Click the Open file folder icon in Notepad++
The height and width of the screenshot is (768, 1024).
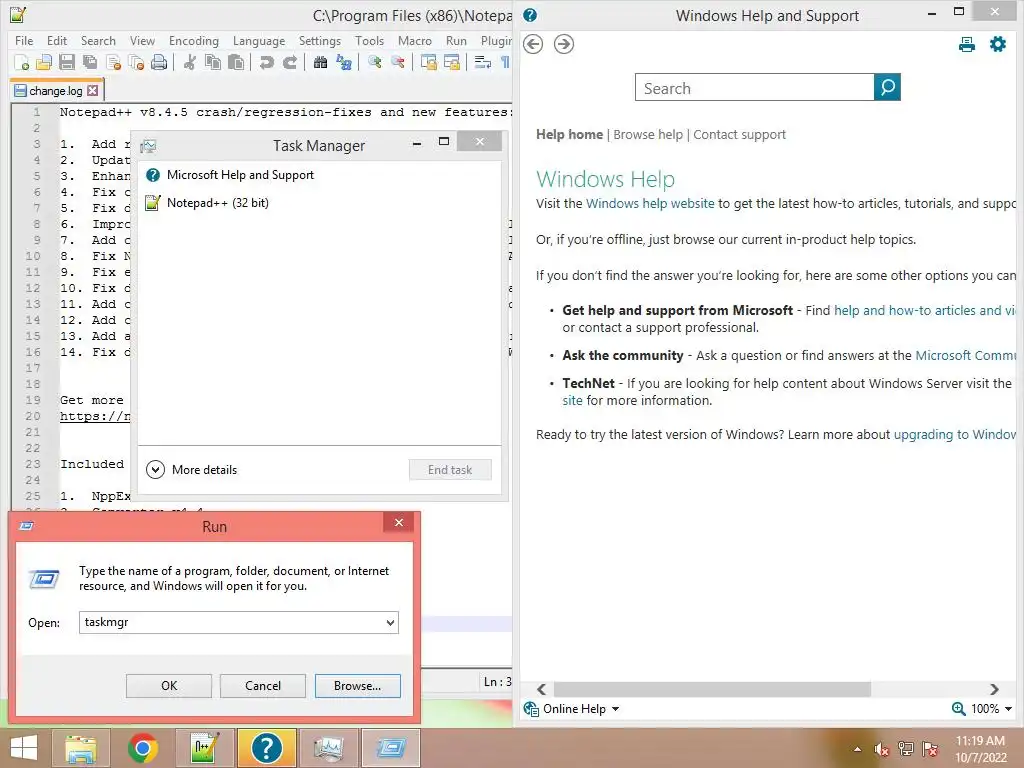coord(44,63)
